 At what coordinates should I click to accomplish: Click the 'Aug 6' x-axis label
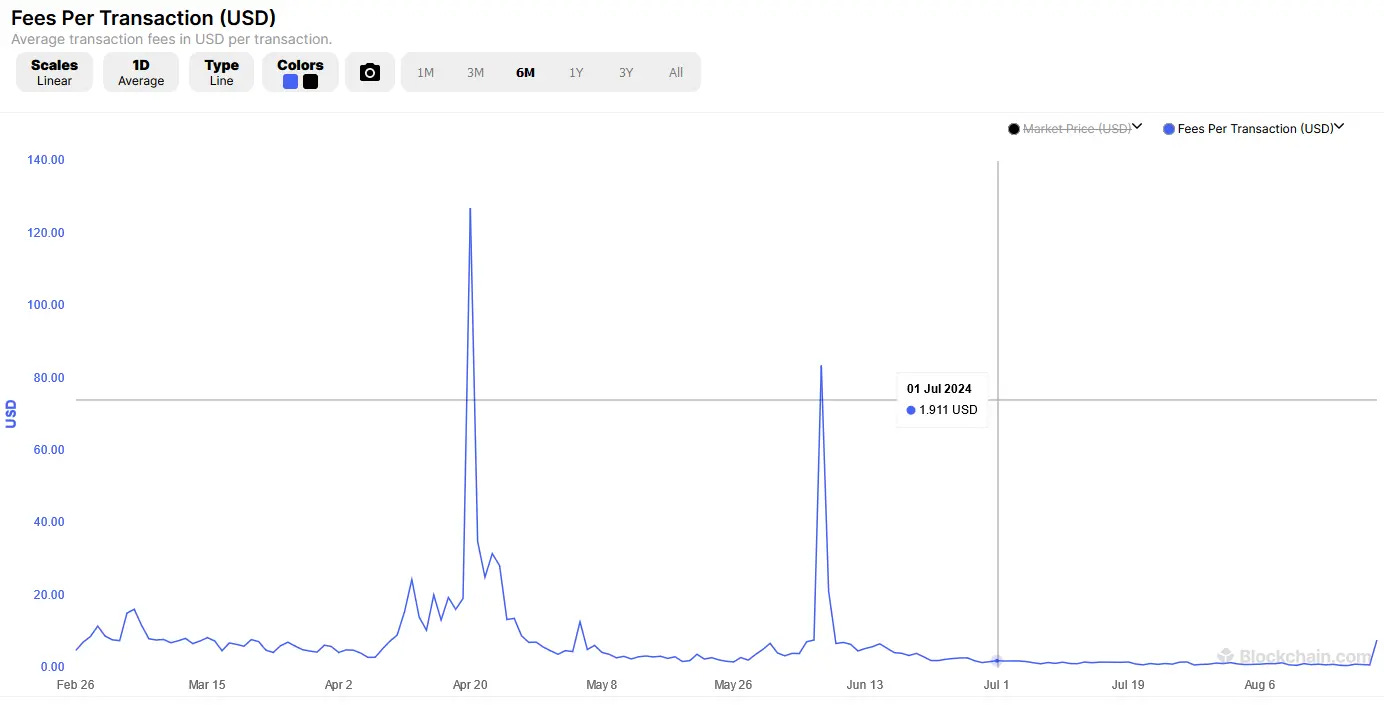click(x=1260, y=685)
